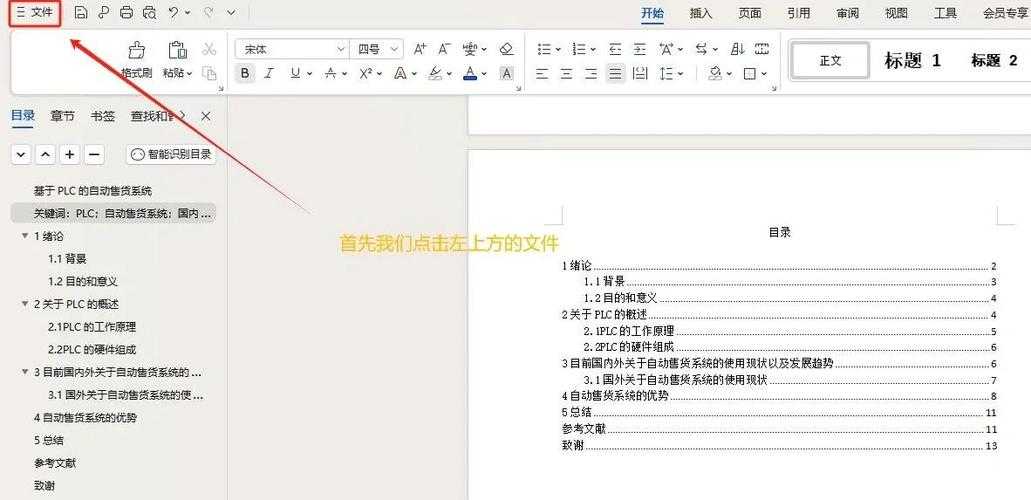
Task: Open the 章节 tab in navigation pane
Action: click(62, 116)
